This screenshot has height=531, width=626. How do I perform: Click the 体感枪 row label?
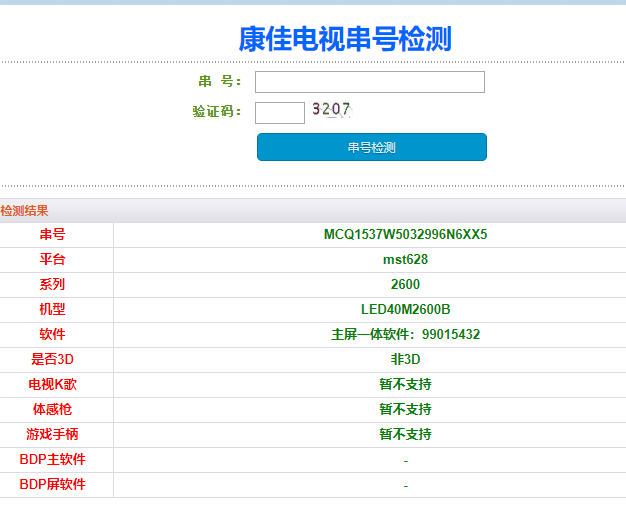pyautogui.click(x=52, y=409)
